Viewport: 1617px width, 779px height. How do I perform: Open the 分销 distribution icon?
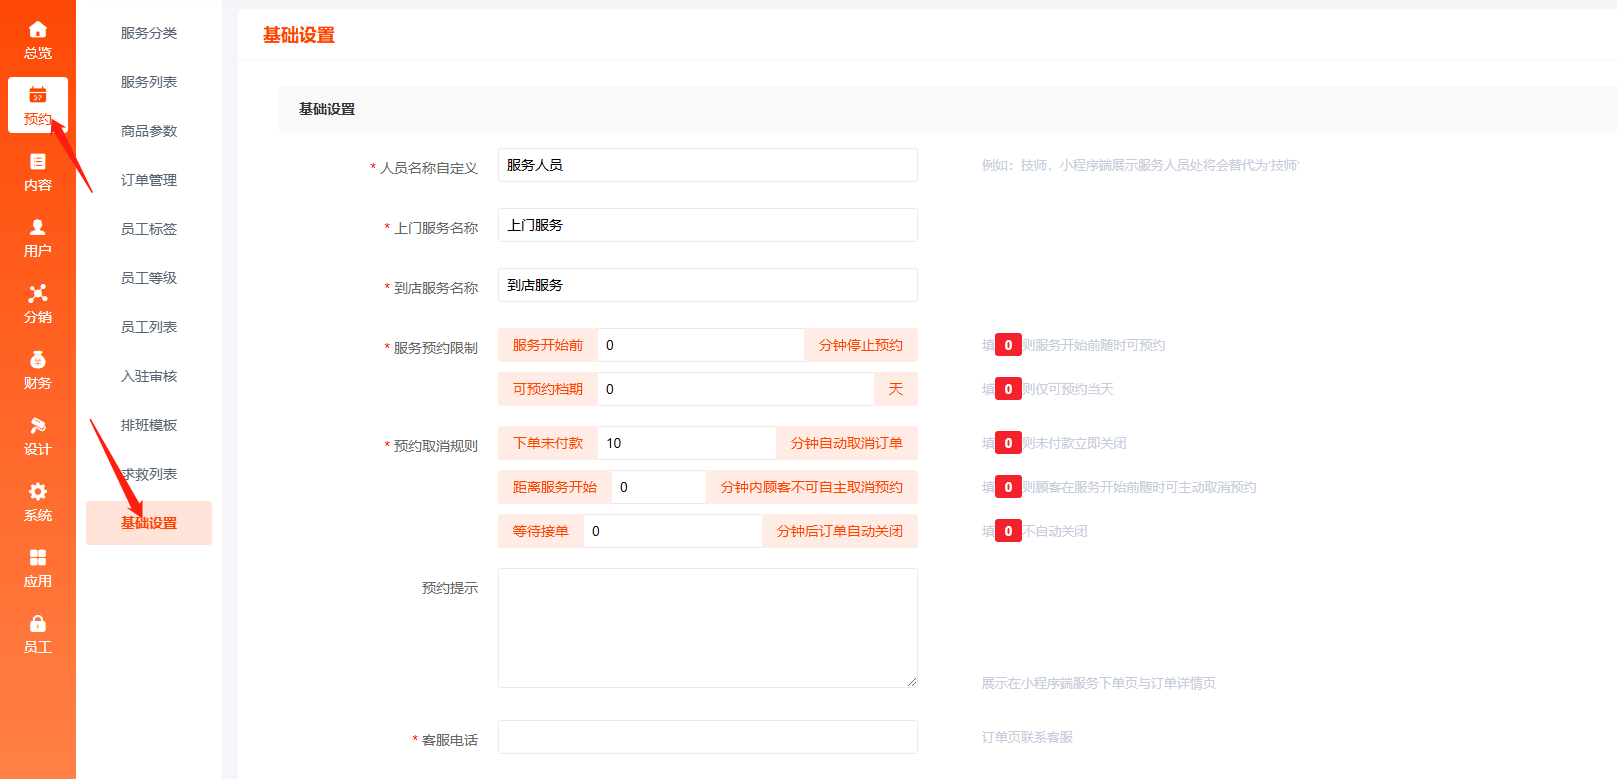click(38, 294)
